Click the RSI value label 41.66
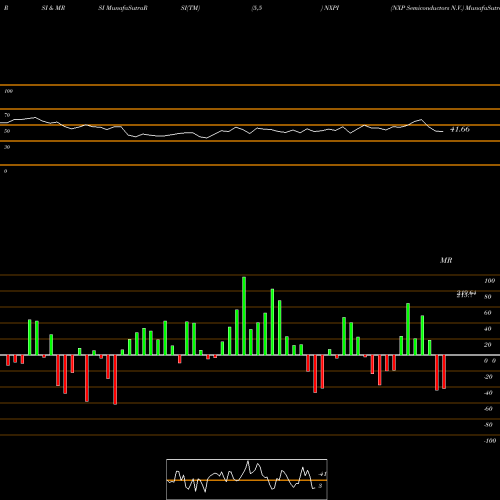Viewport: 500px width, 500px height. pyautogui.click(x=460, y=129)
